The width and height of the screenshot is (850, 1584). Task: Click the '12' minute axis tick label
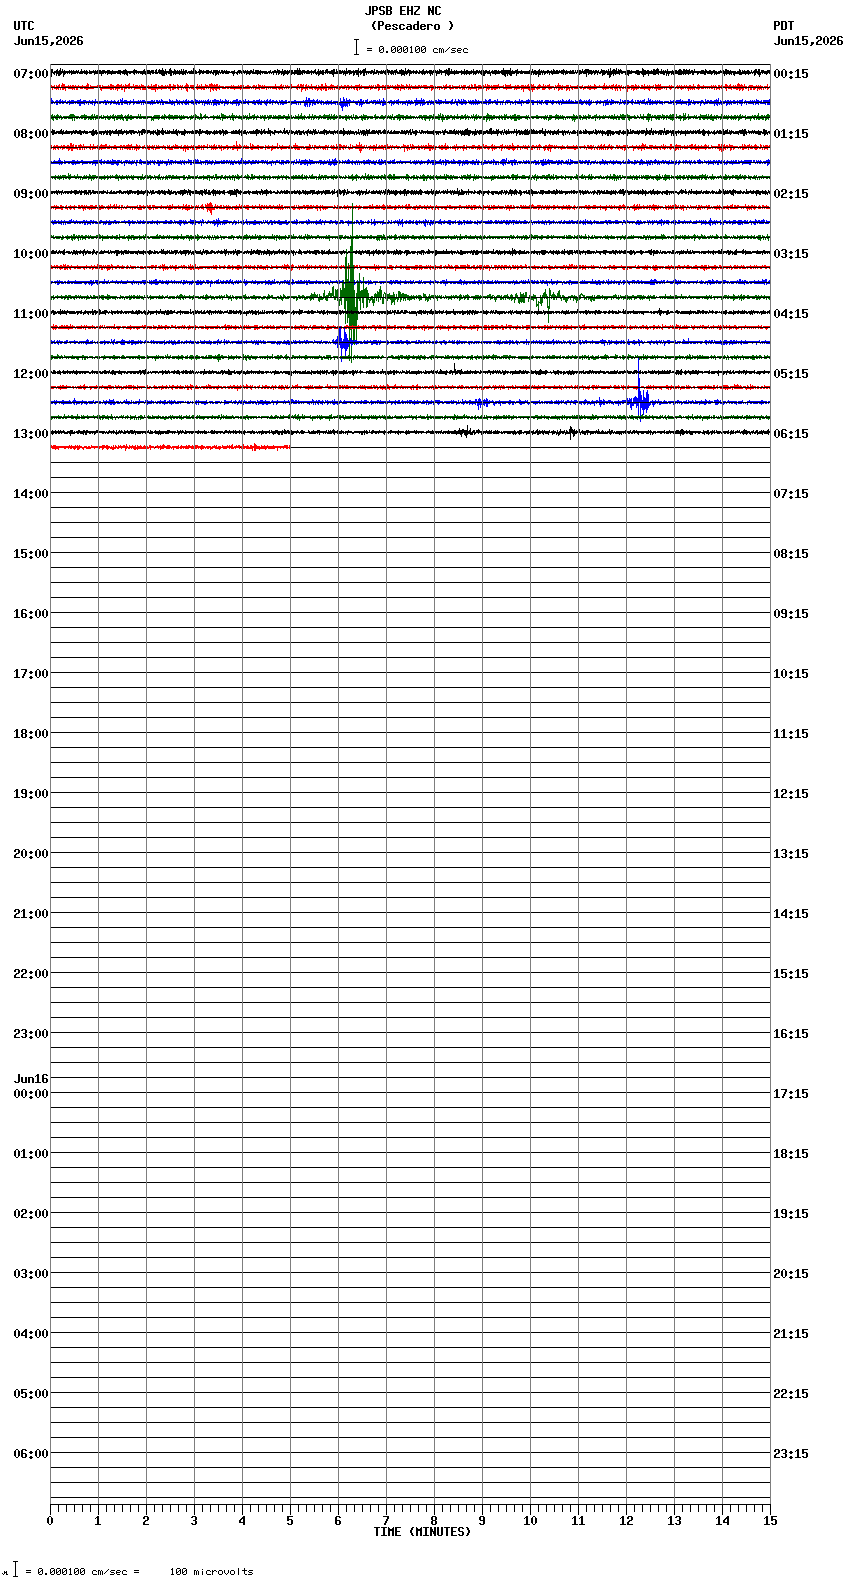pyautogui.click(x=626, y=1521)
